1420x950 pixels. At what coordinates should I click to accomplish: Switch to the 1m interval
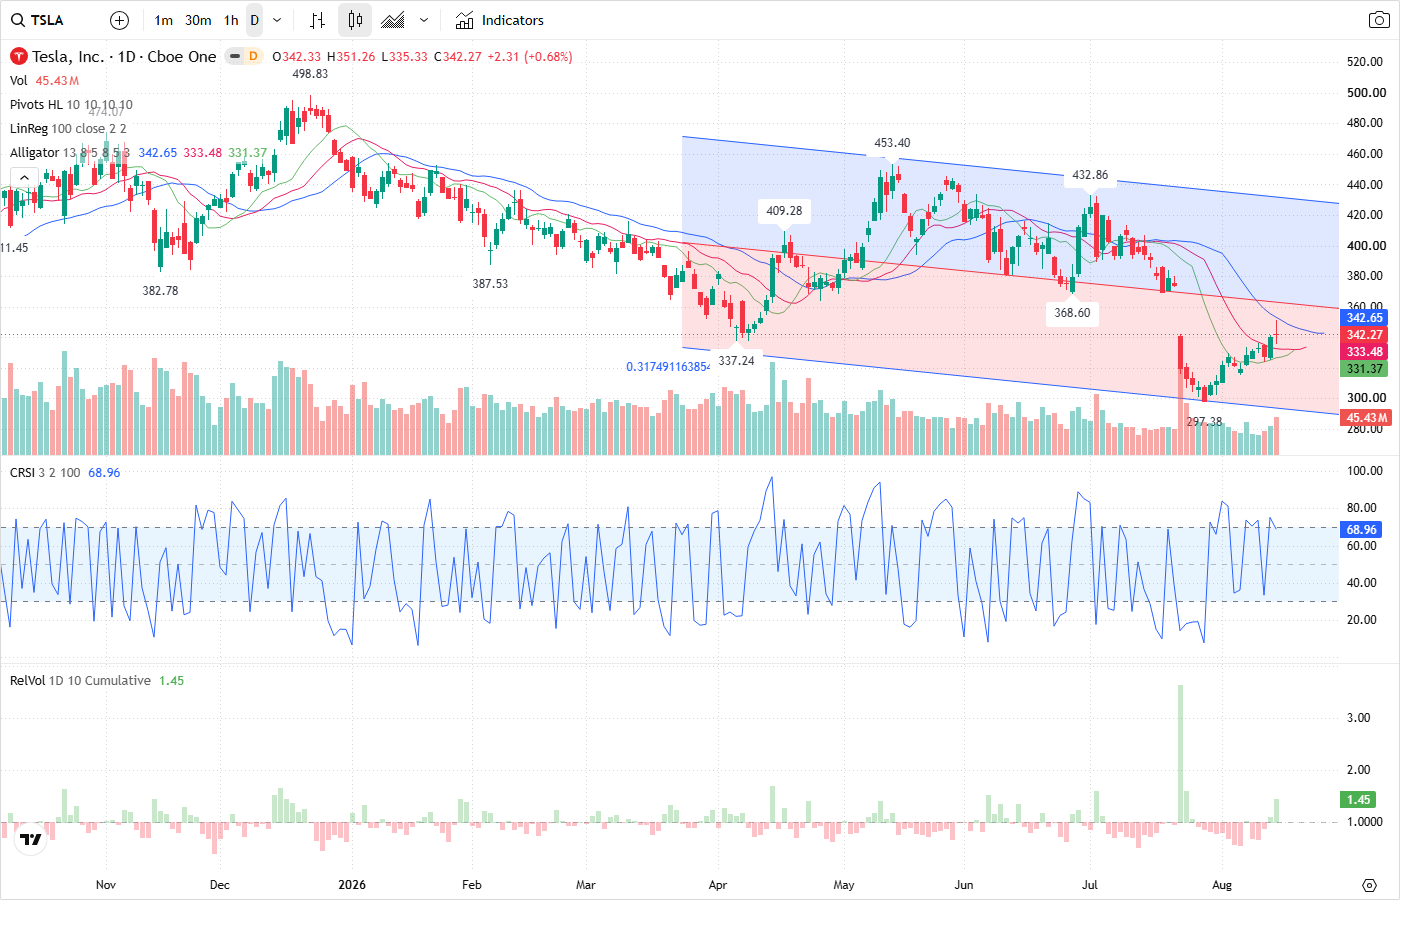click(x=164, y=20)
